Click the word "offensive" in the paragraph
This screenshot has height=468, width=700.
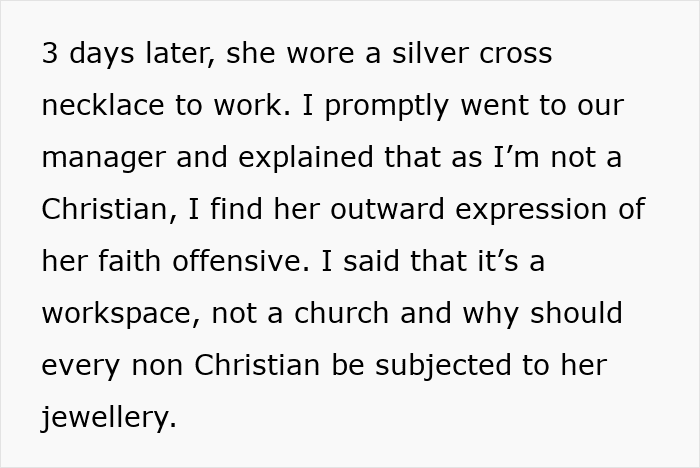[240, 261]
